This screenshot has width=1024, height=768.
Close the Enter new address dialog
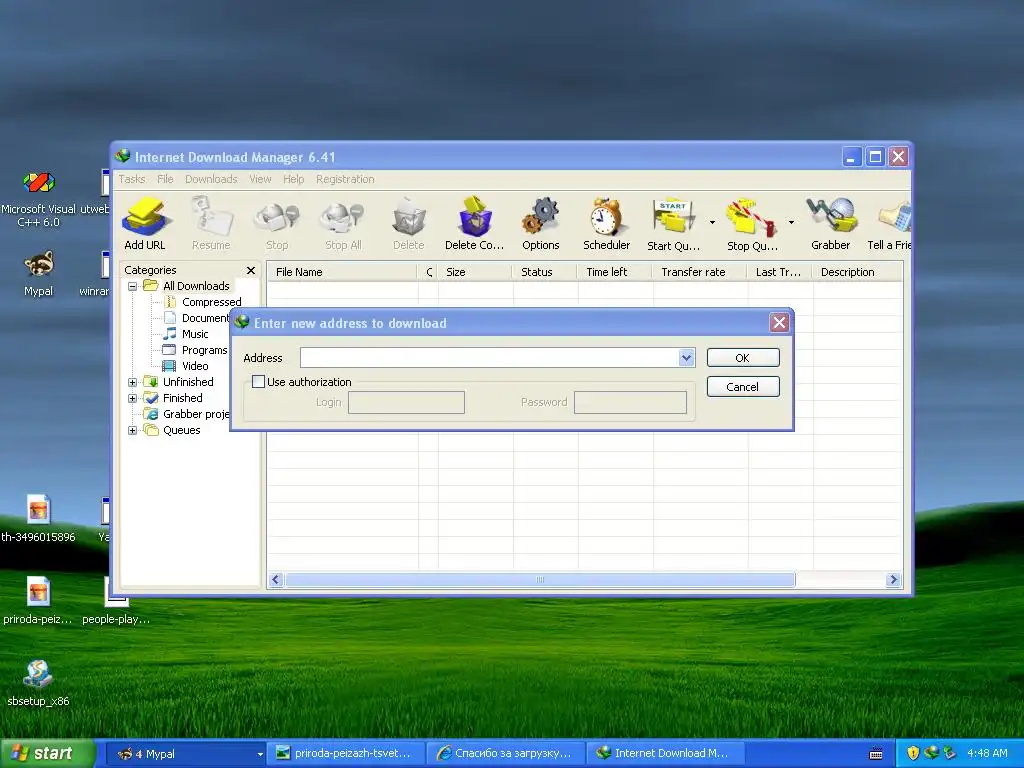(x=779, y=323)
